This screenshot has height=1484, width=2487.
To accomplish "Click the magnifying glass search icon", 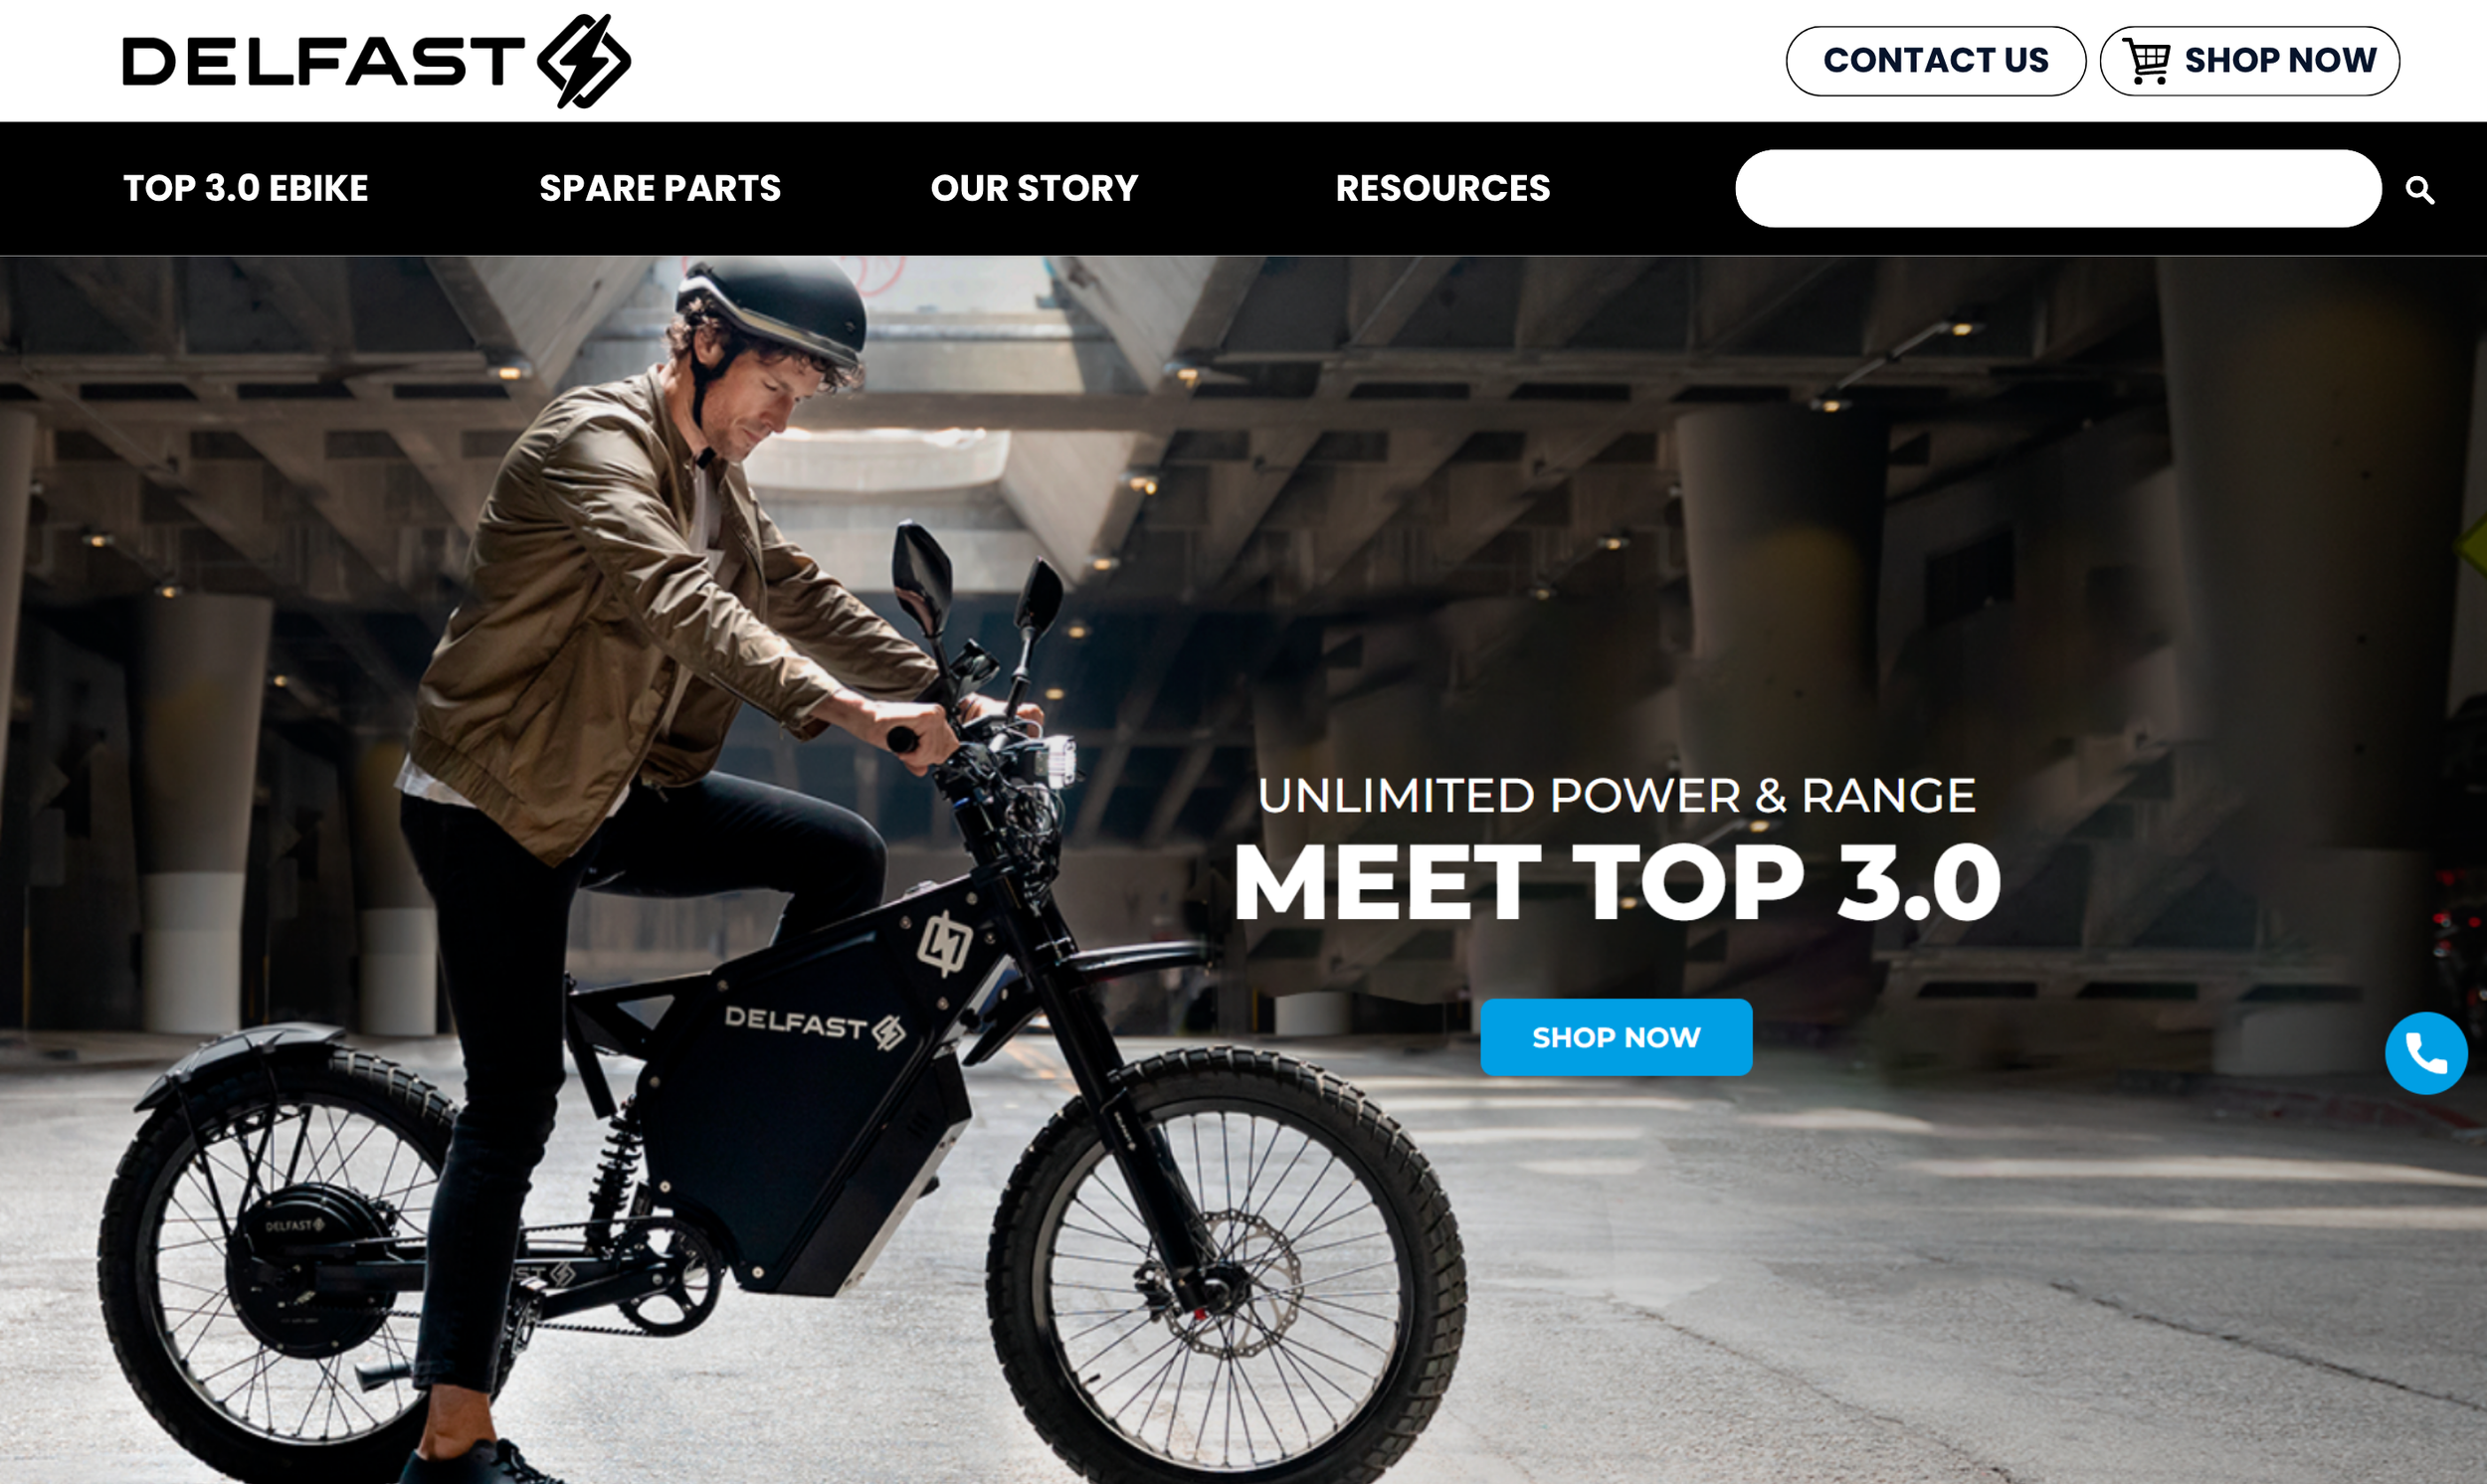I will (2420, 190).
